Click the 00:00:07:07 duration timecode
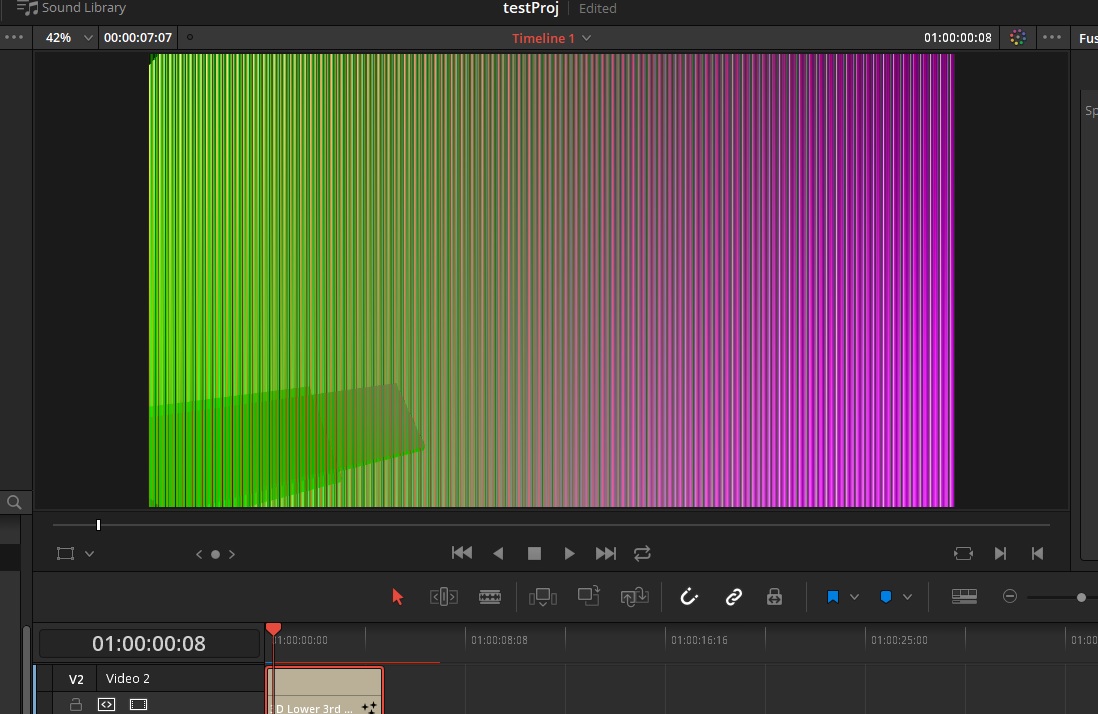 (x=138, y=38)
